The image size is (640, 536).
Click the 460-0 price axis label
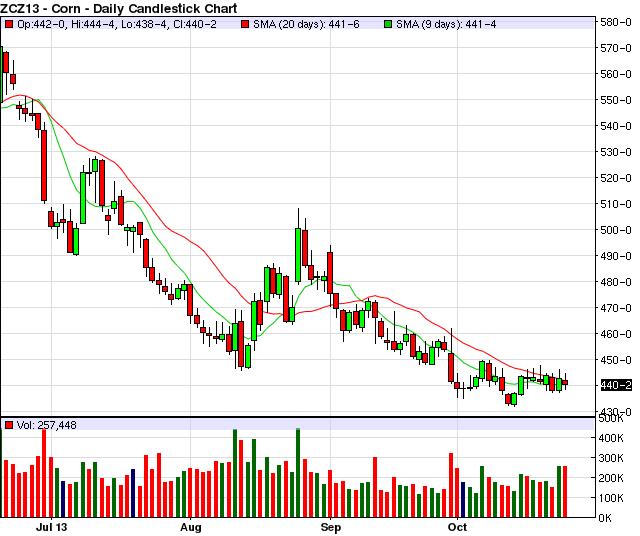(616, 334)
